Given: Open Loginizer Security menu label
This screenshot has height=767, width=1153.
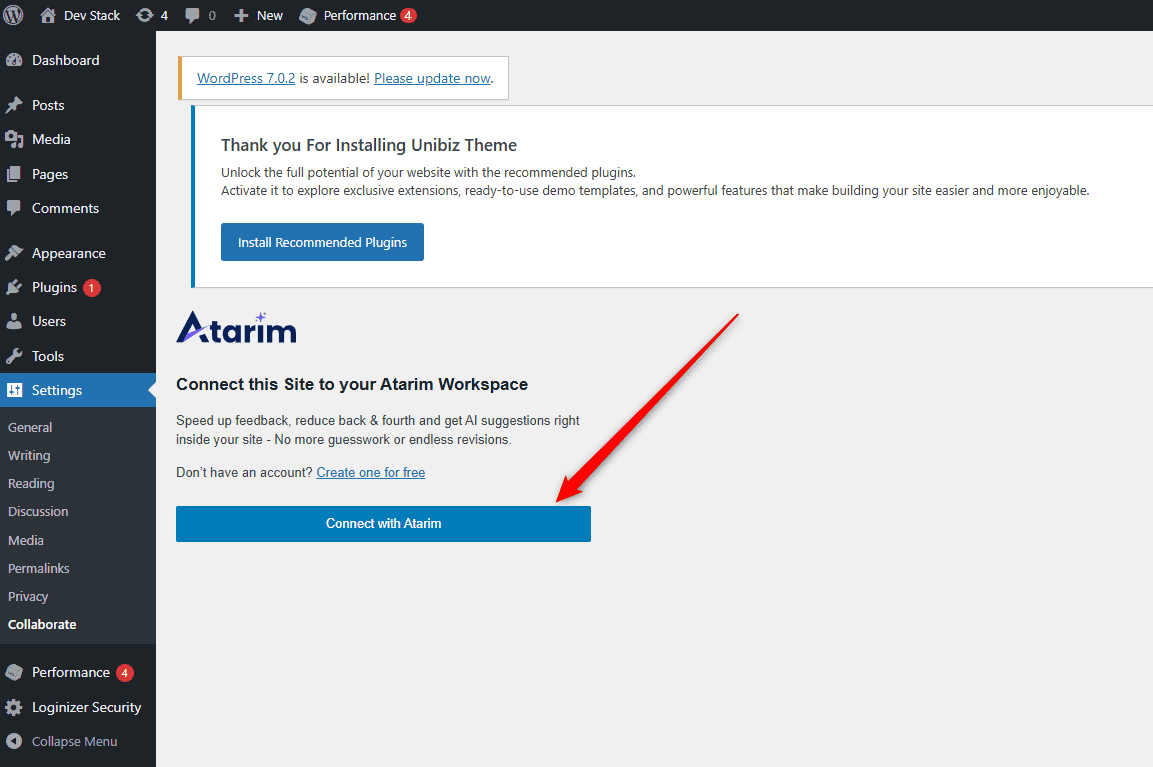Looking at the screenshot, I should tap(87, 707).
